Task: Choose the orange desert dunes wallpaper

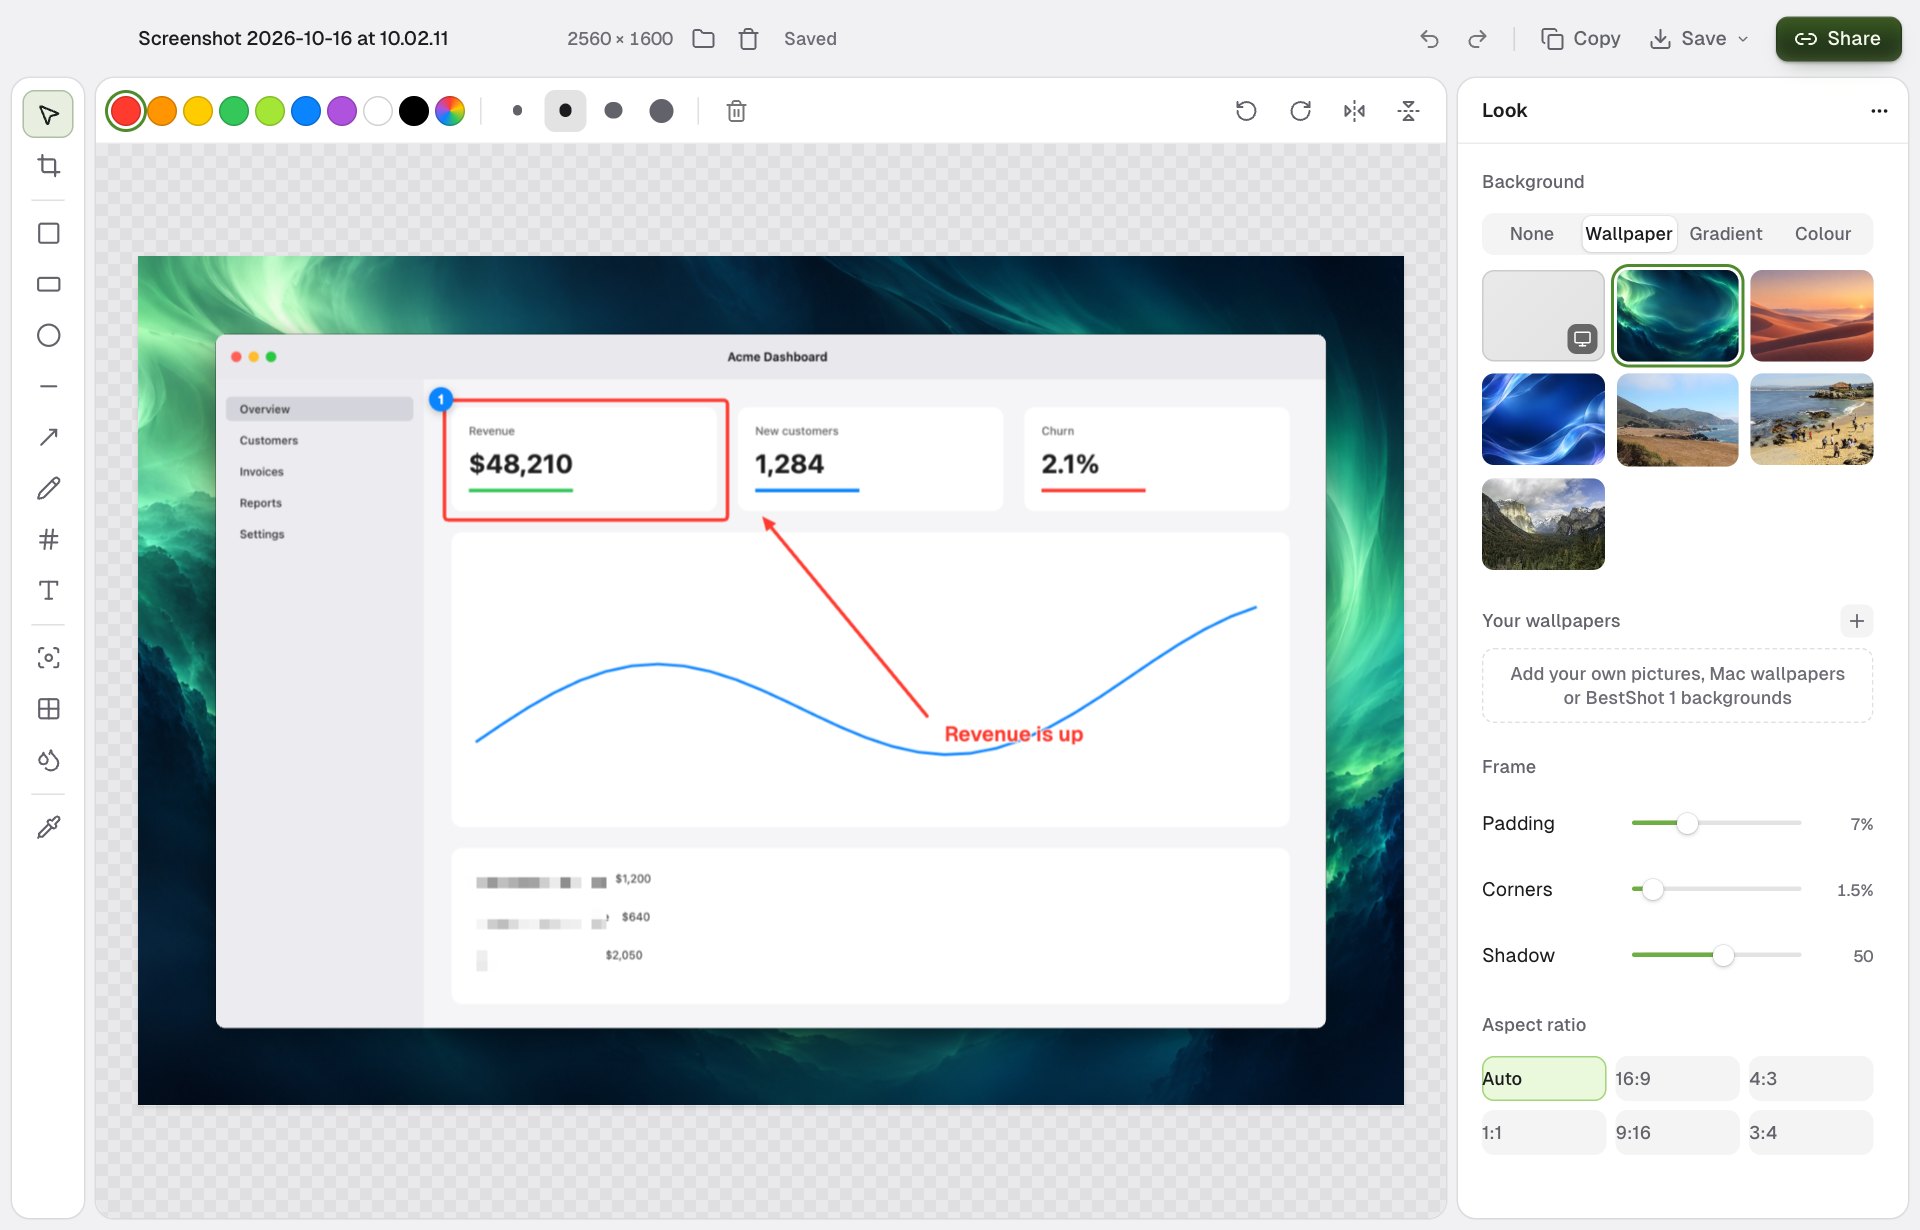Action: (x=1811, y=316)
